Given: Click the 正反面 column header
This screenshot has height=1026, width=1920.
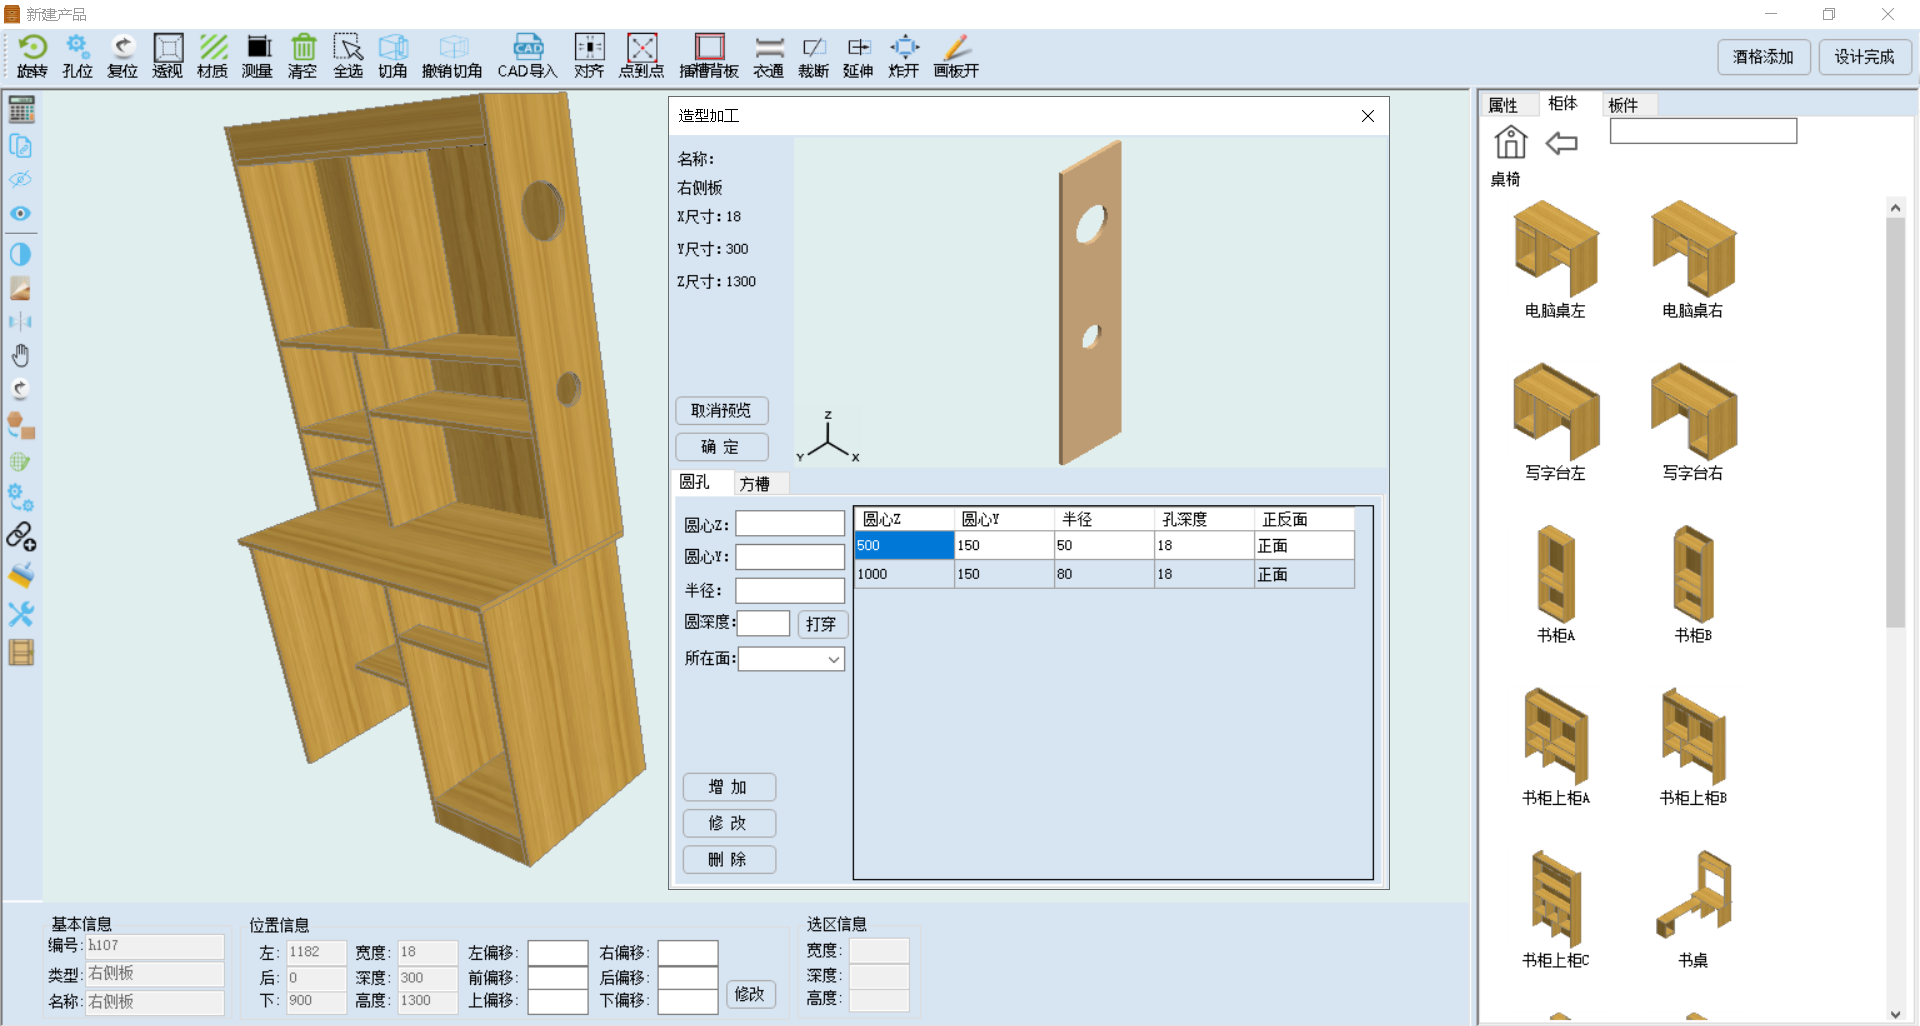Looking at the screenshot, I should (x=1304, y=519).
